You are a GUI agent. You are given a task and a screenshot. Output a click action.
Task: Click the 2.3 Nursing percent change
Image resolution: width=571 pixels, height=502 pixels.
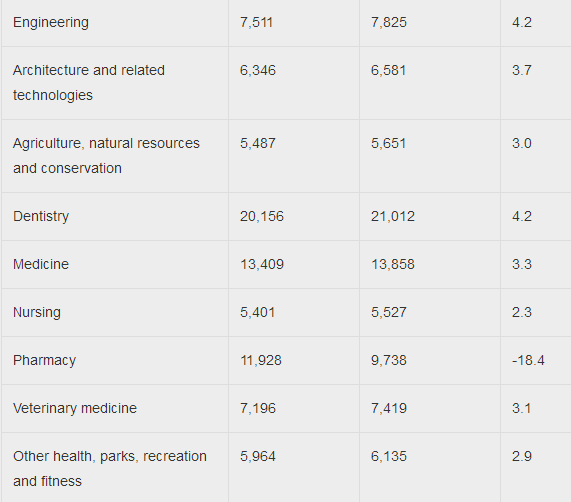click(522, 312)
